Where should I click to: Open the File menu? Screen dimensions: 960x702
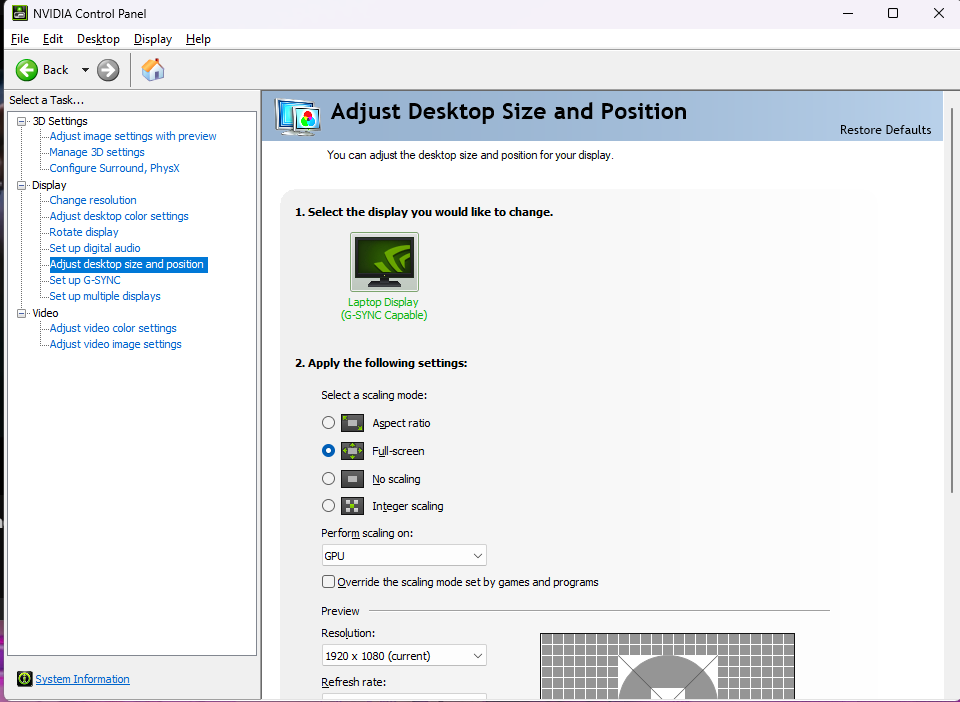tap(20, 39)
